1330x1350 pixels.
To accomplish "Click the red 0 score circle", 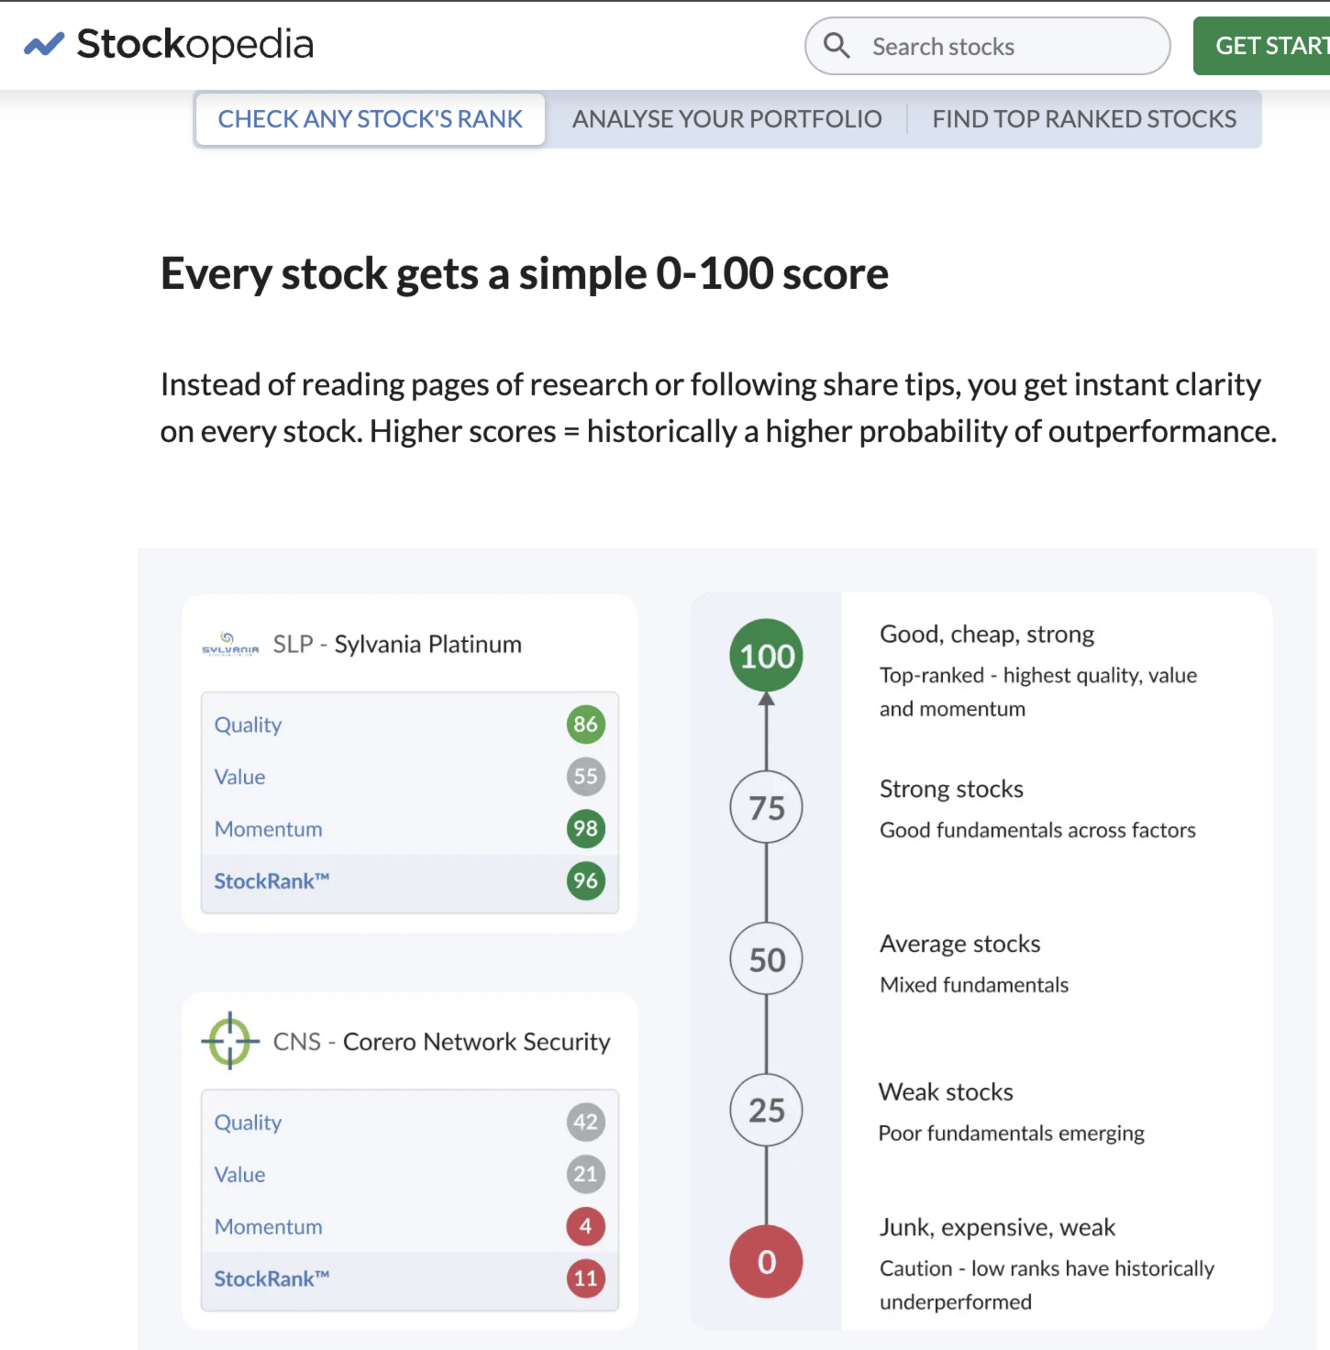I will coord(767,1262).
